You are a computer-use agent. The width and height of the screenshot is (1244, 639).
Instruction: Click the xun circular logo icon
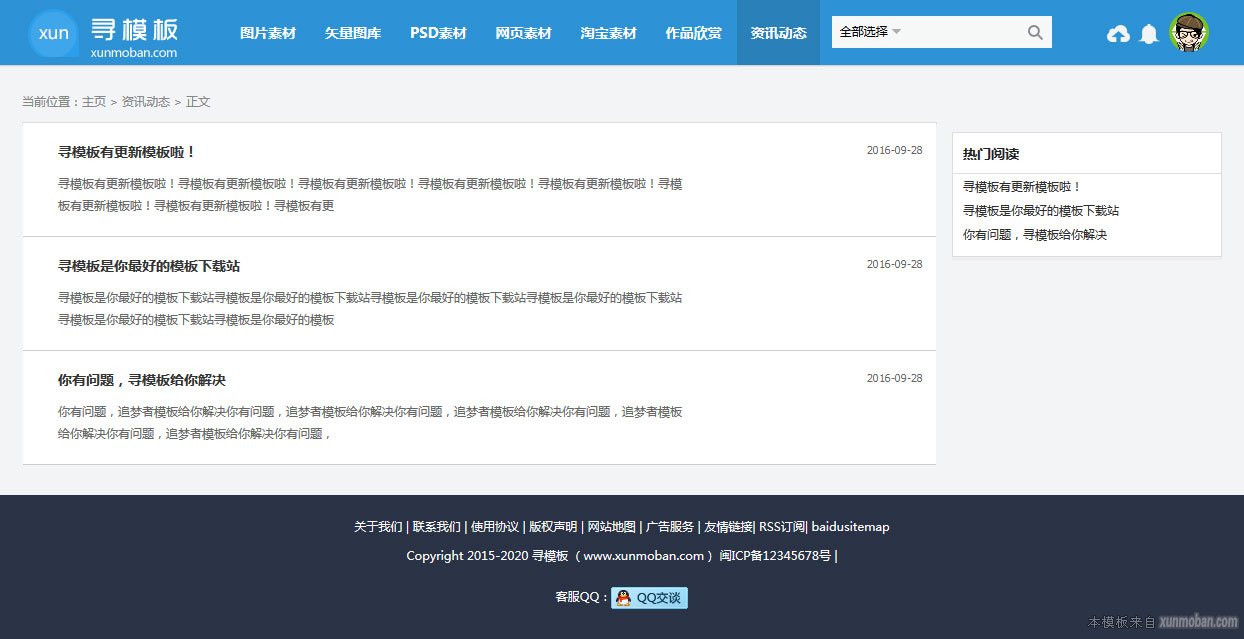[53, 33]
